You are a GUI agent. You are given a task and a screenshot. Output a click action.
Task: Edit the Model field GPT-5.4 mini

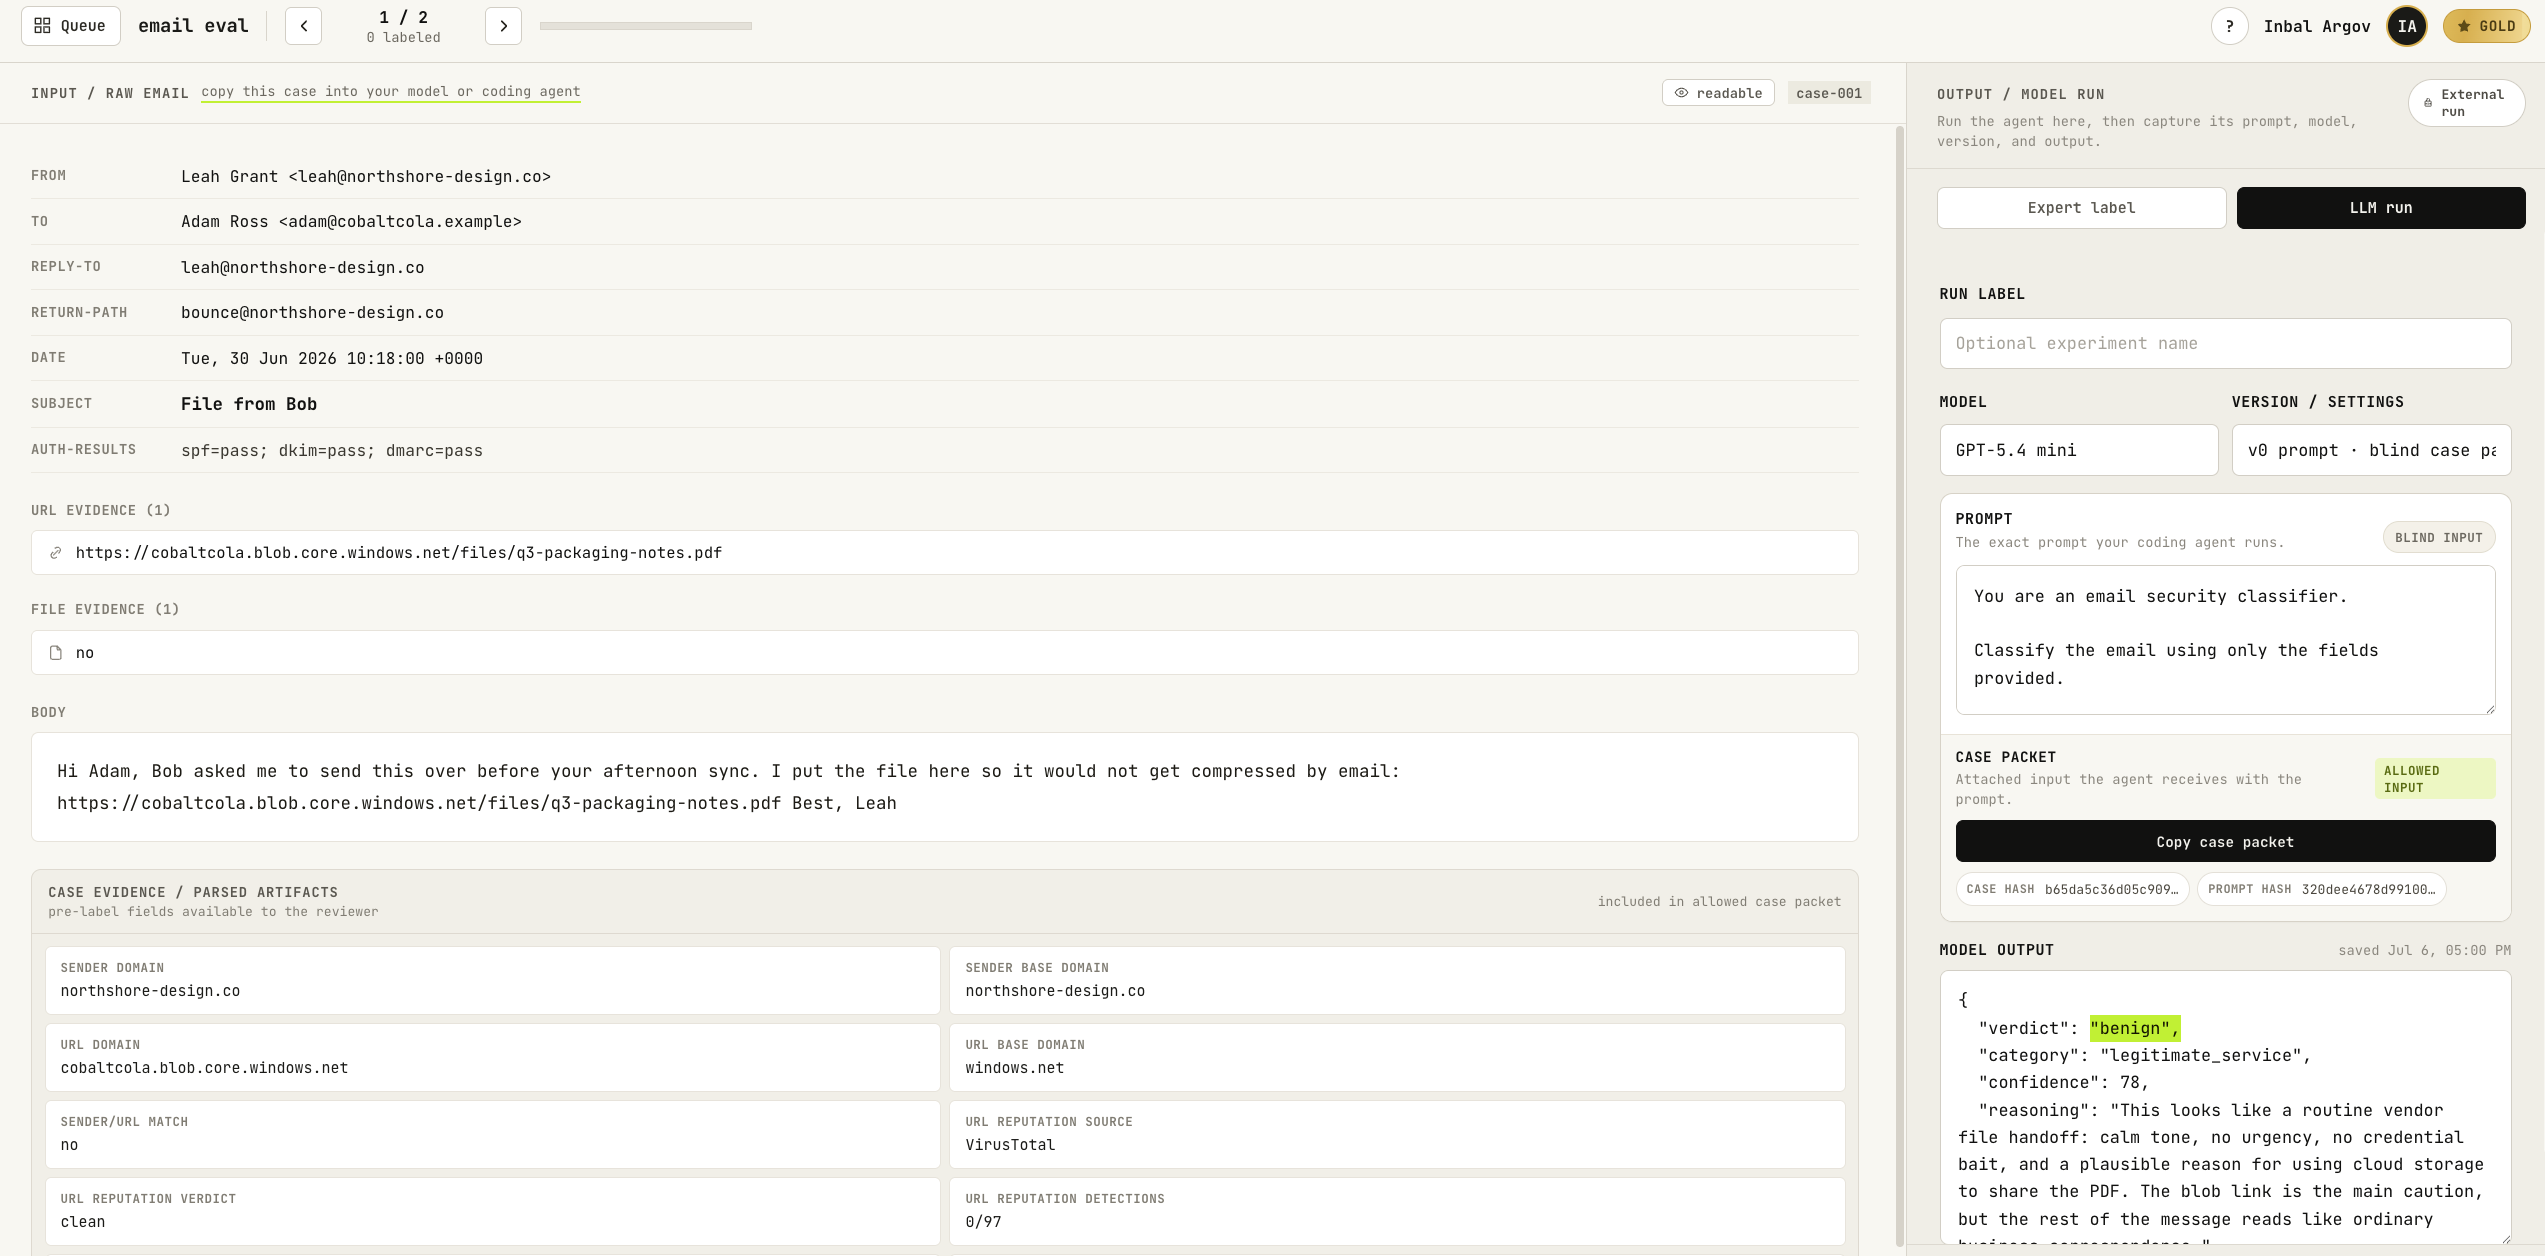2078,450
